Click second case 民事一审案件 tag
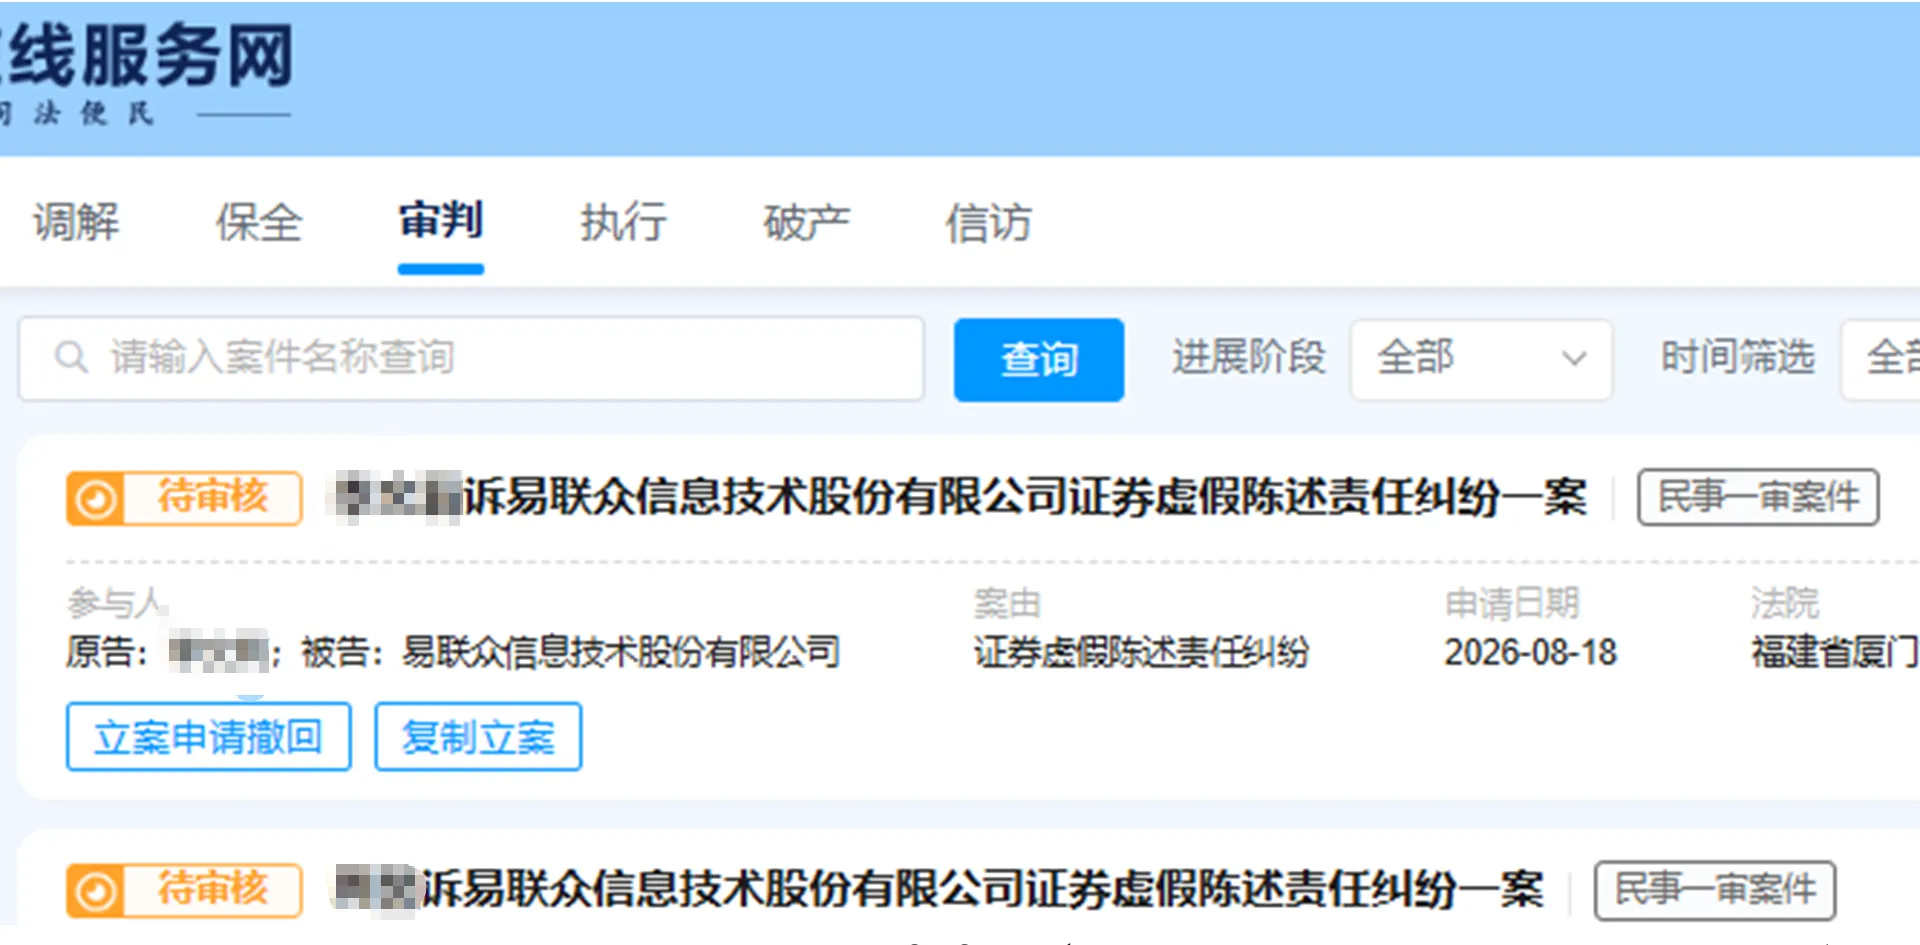 point(1715,889)
